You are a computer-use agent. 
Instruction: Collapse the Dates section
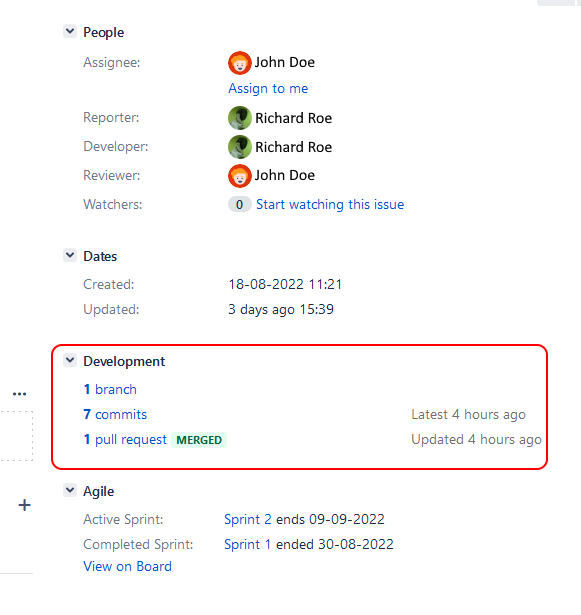(x=70, y=255)
